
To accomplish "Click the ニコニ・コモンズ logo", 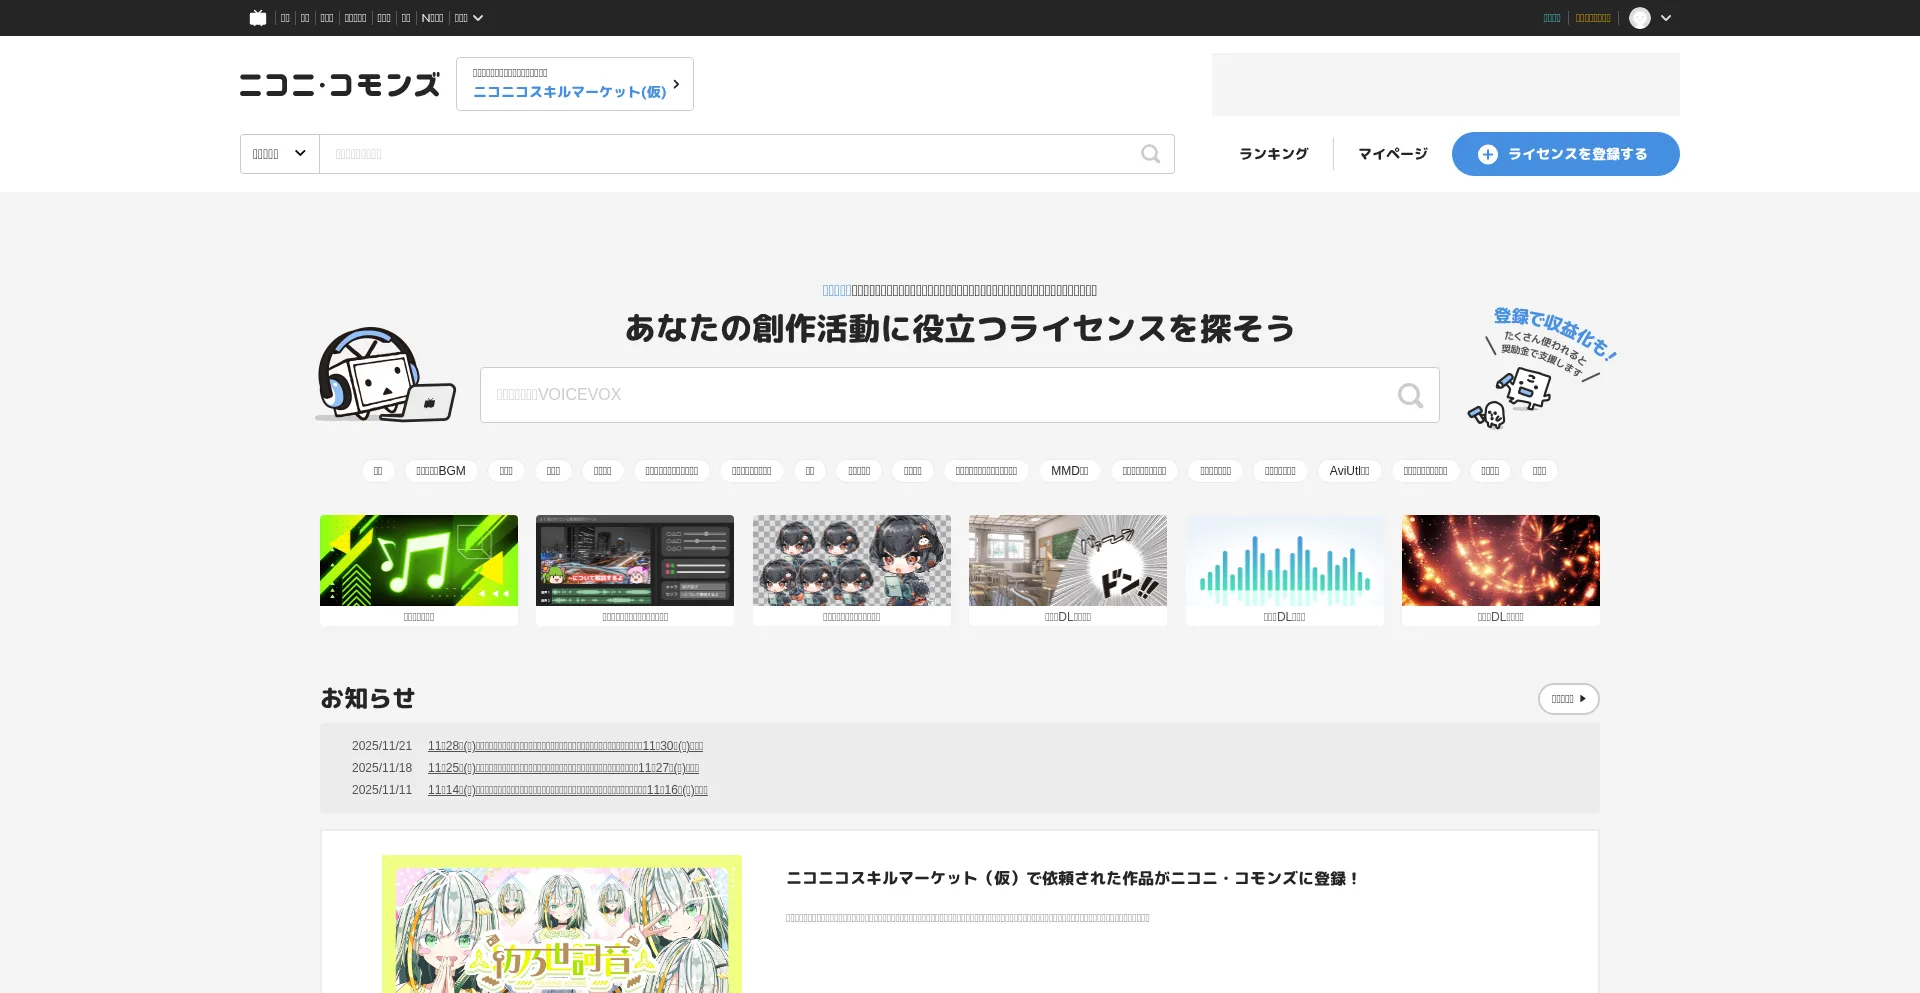I will (x=339, y=85).
